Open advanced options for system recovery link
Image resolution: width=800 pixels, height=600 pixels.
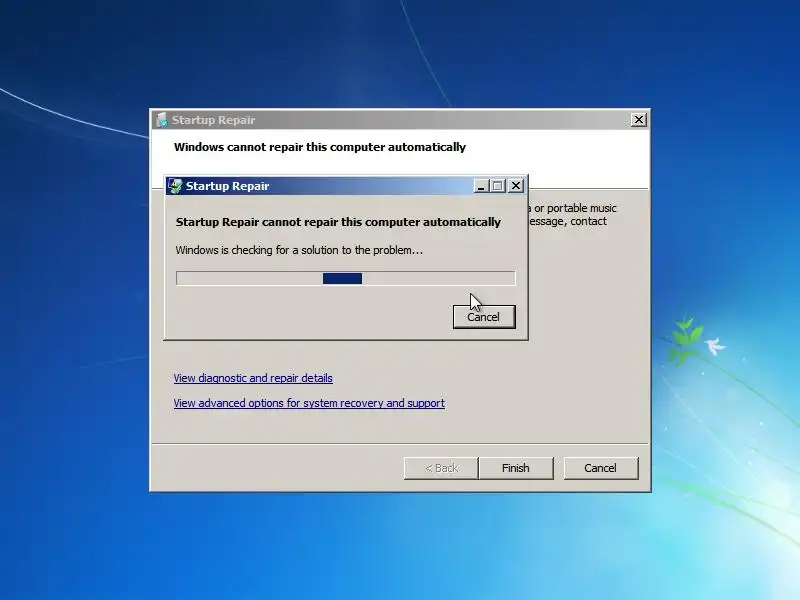(x=309, y=403)
